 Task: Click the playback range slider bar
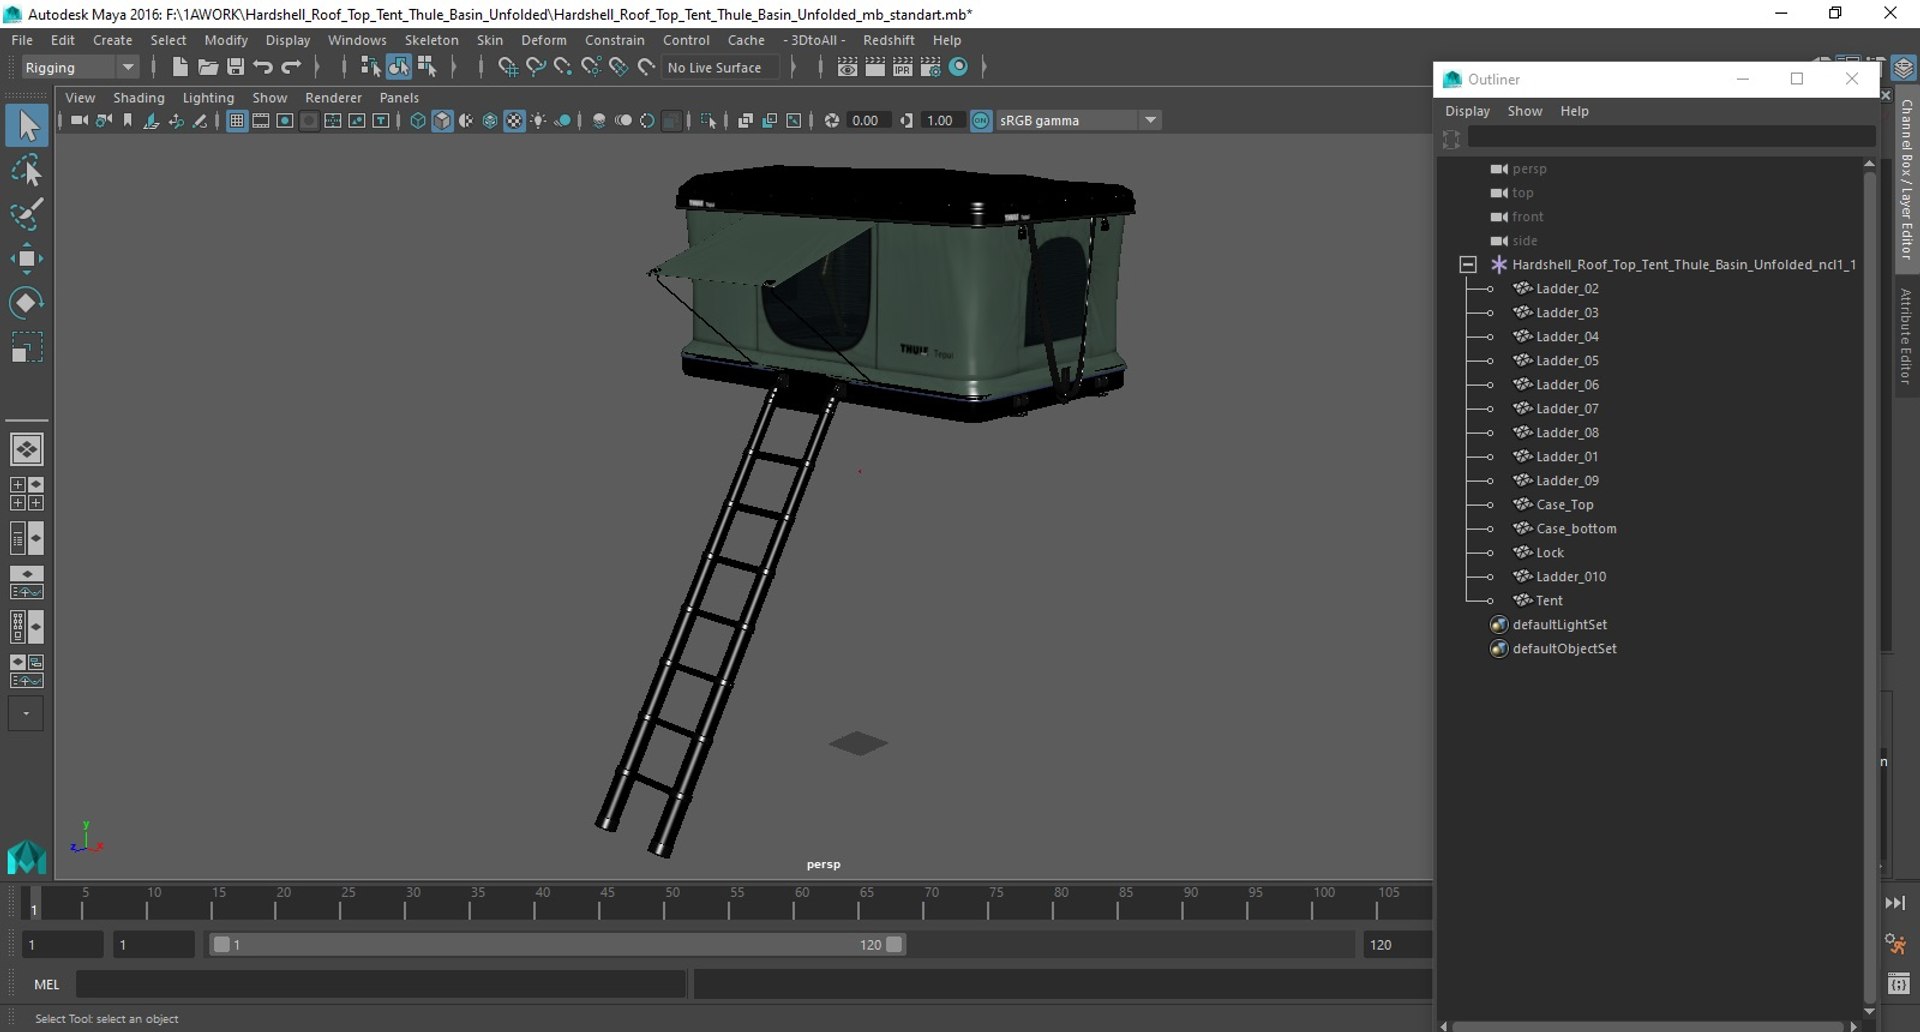coord(555,945)
